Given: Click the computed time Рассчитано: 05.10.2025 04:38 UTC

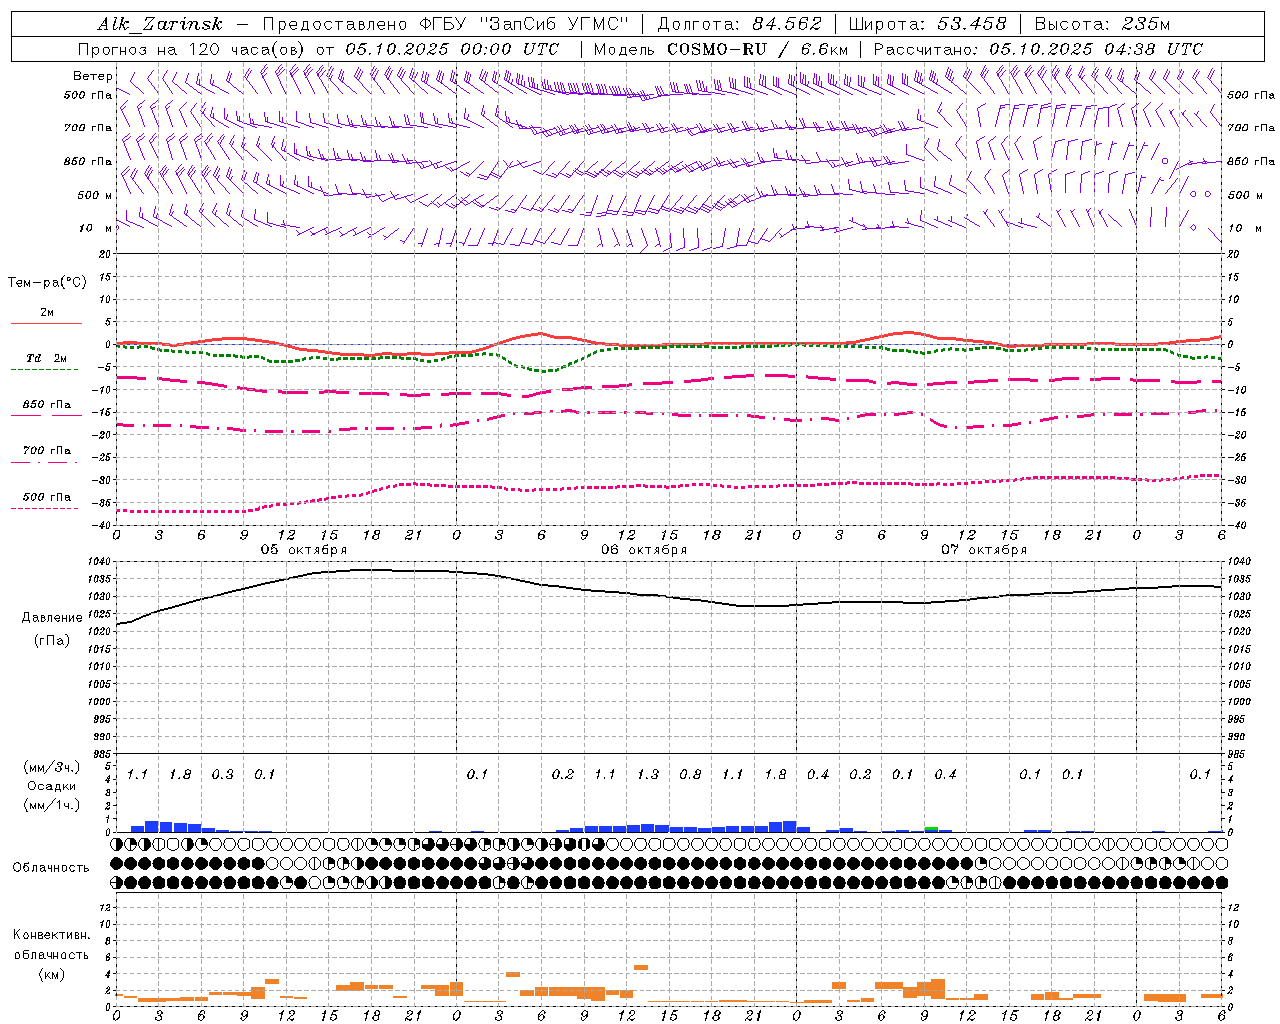Looking at the screenshot, I should [x=1038, y=49].
